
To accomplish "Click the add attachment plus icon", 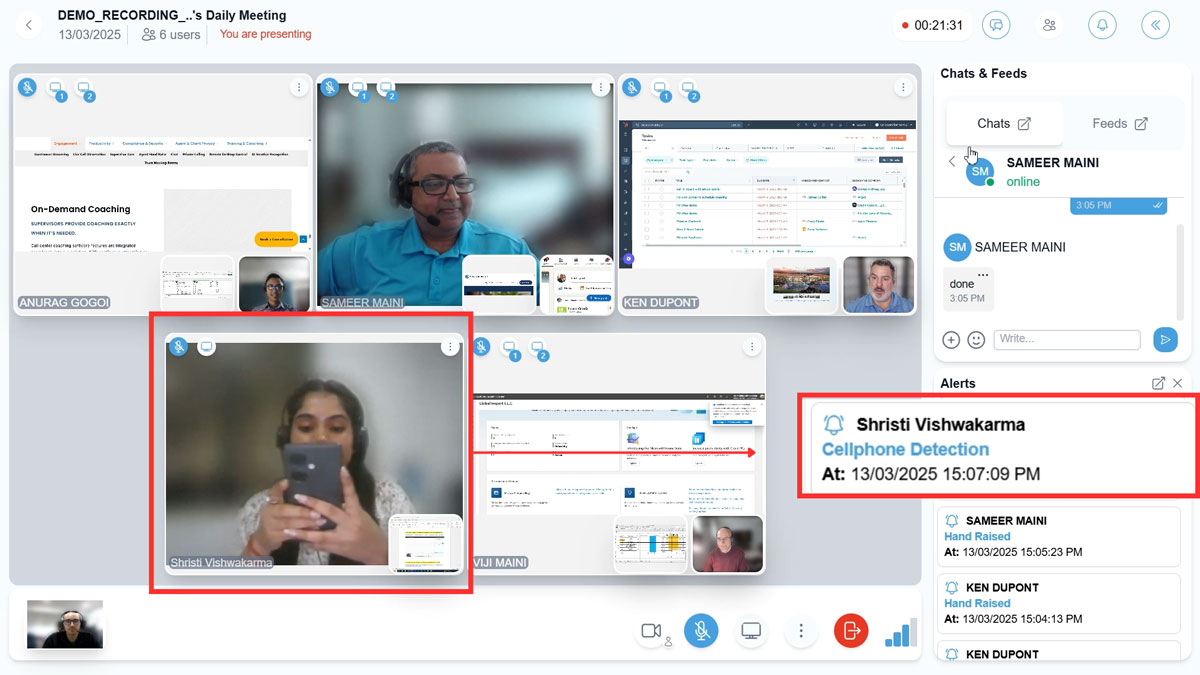I will (x=951, y=340).
